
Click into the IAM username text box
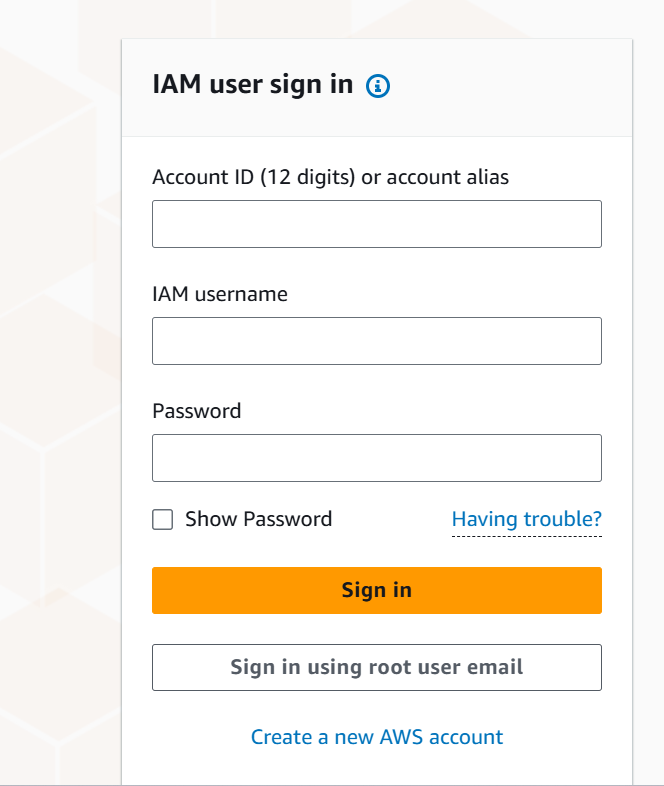point(376,341)
